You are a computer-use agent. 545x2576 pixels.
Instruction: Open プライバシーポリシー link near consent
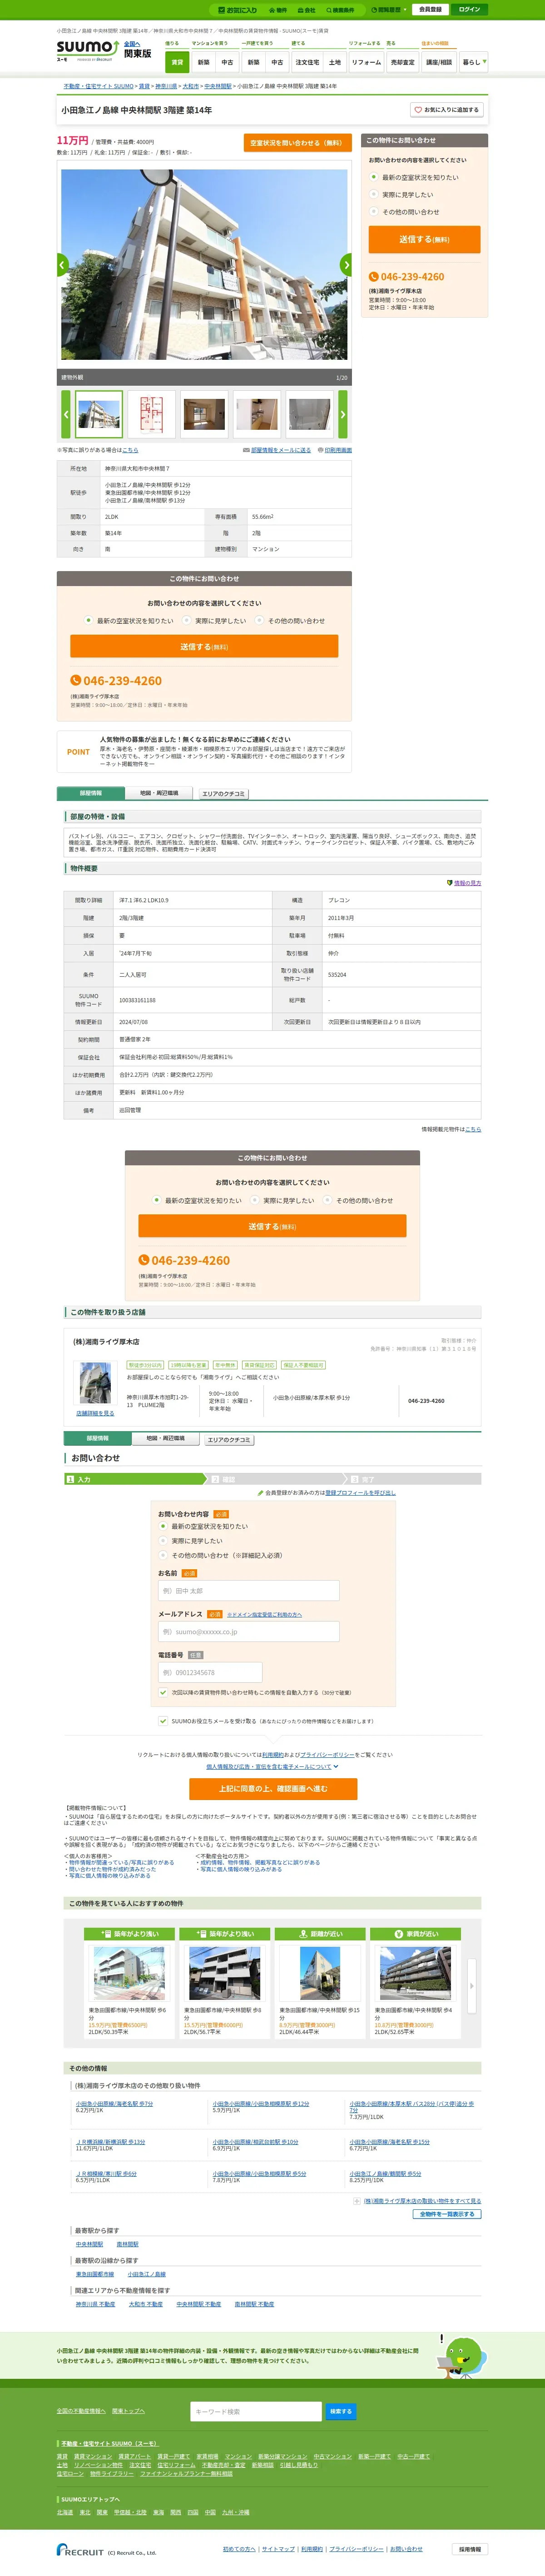(x=327, y=1755)
